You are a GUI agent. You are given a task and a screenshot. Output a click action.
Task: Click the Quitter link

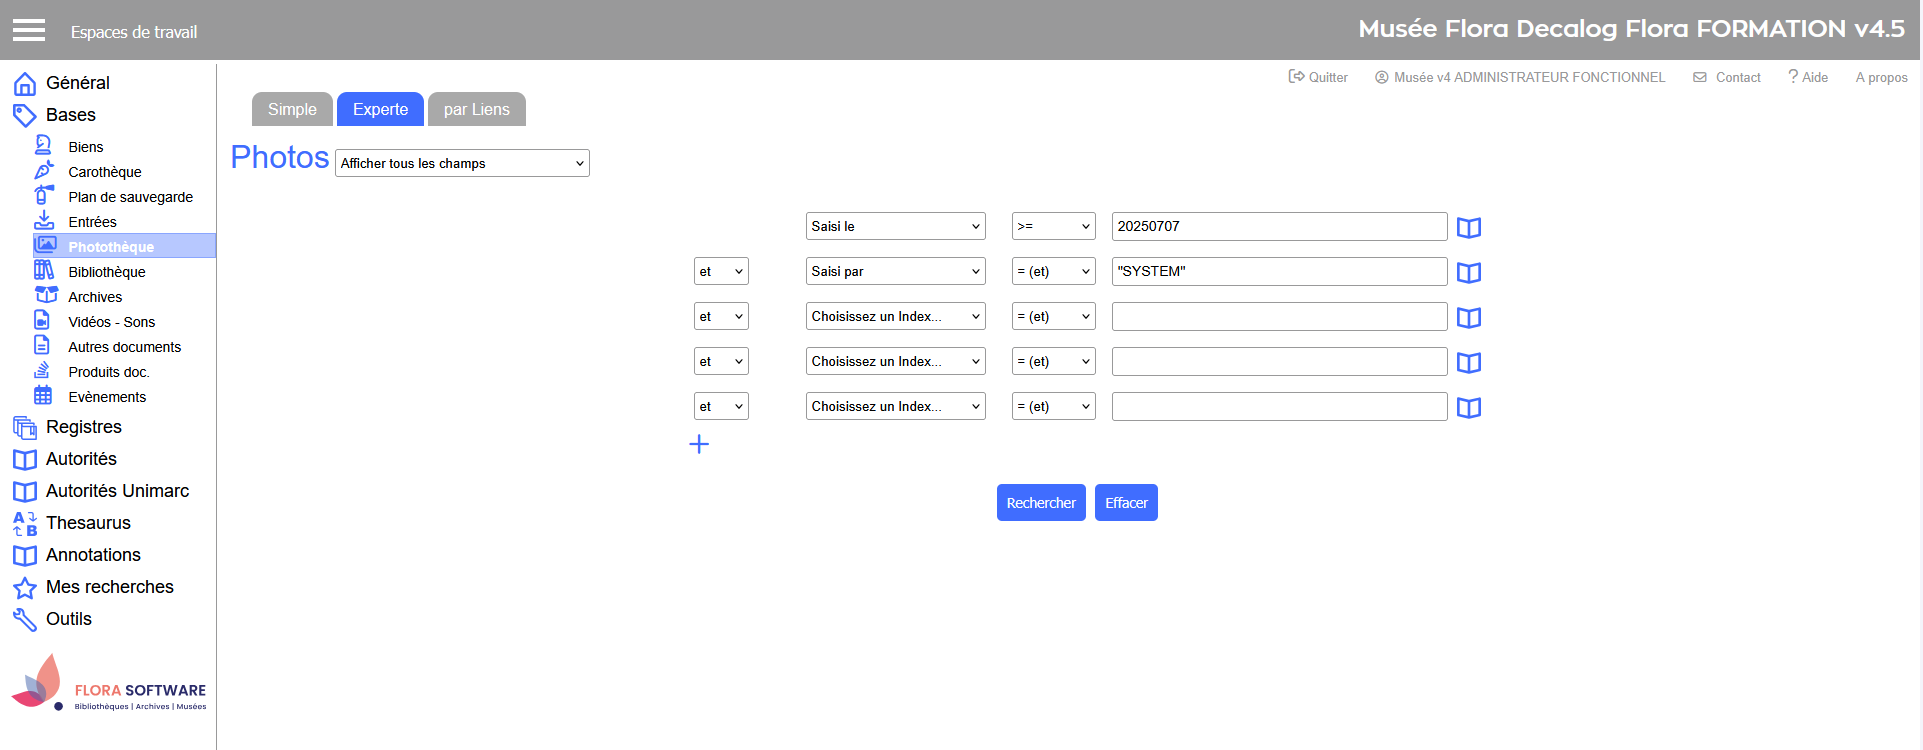1318,77
